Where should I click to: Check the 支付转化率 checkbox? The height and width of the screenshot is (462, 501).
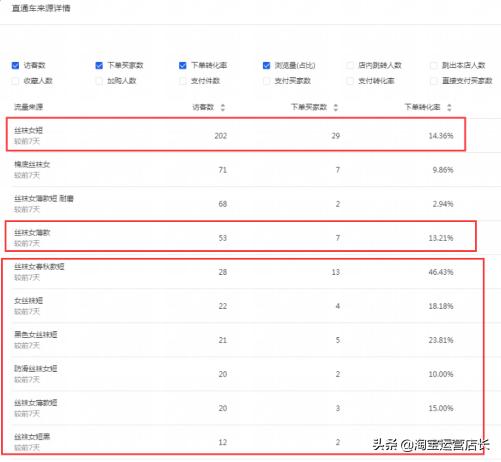point(350,81)
